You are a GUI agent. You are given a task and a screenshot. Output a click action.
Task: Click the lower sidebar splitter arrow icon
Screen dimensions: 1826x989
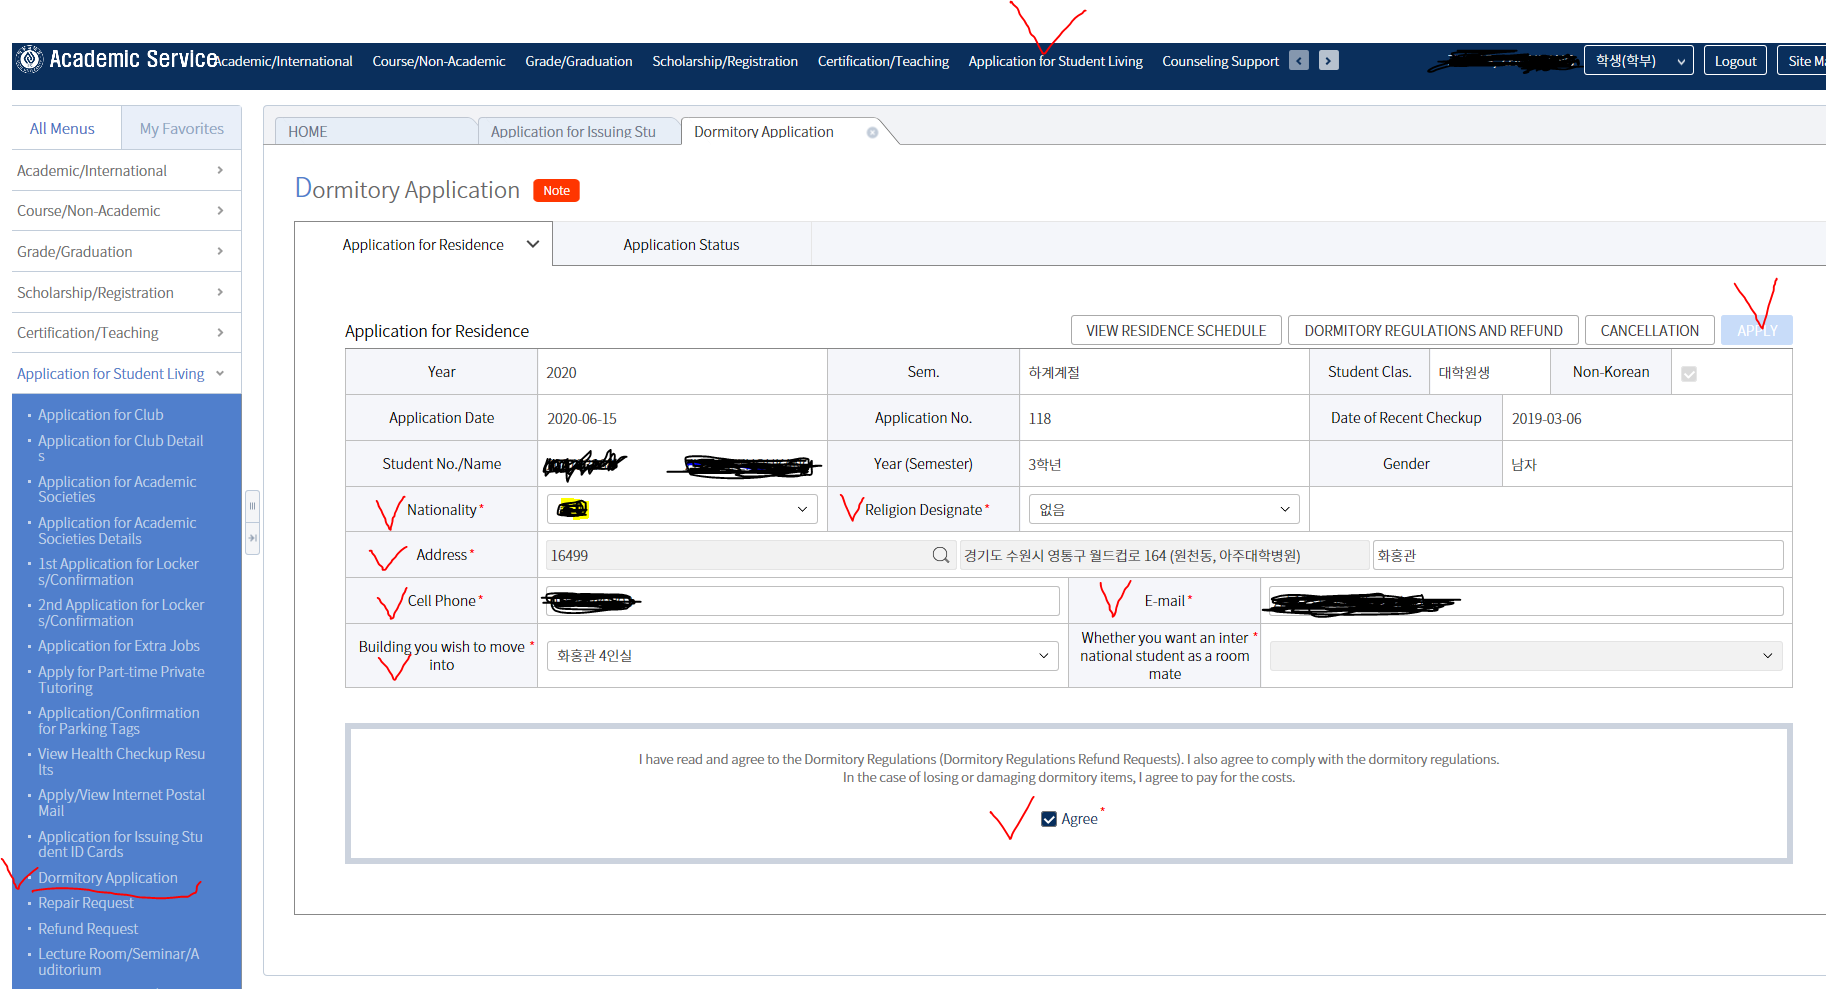tap(252, 538)
